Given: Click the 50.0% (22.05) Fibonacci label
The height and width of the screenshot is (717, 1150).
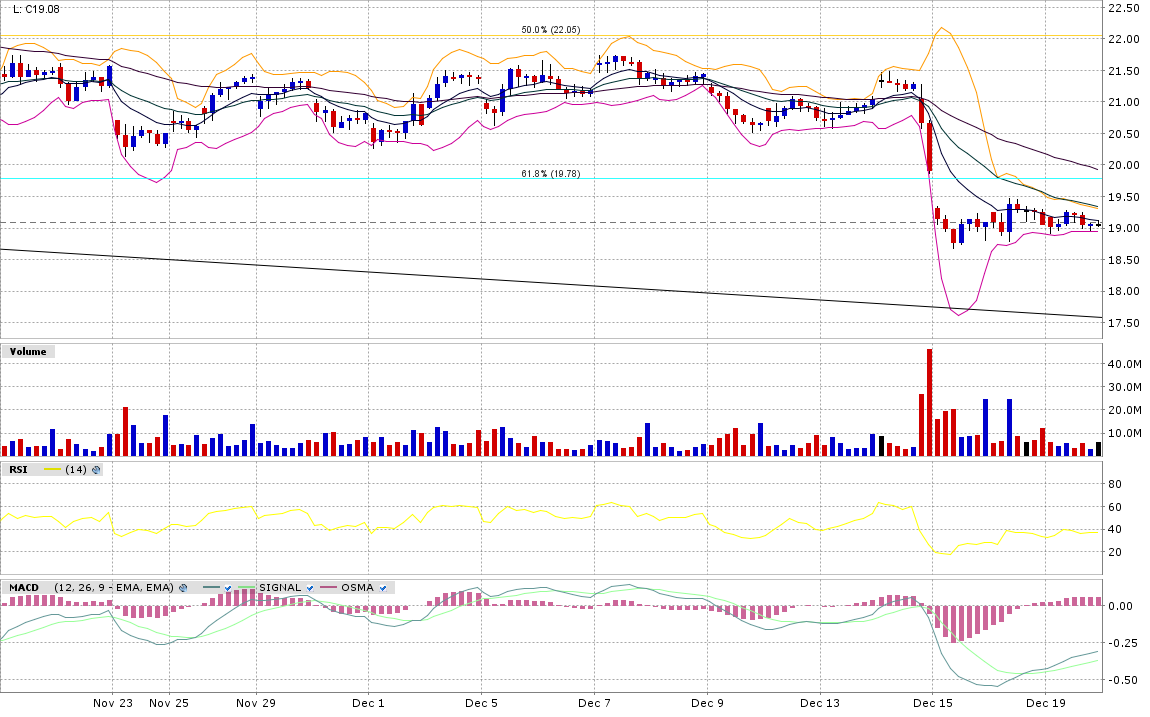Looking at the screenshot, I should (551, 30).
